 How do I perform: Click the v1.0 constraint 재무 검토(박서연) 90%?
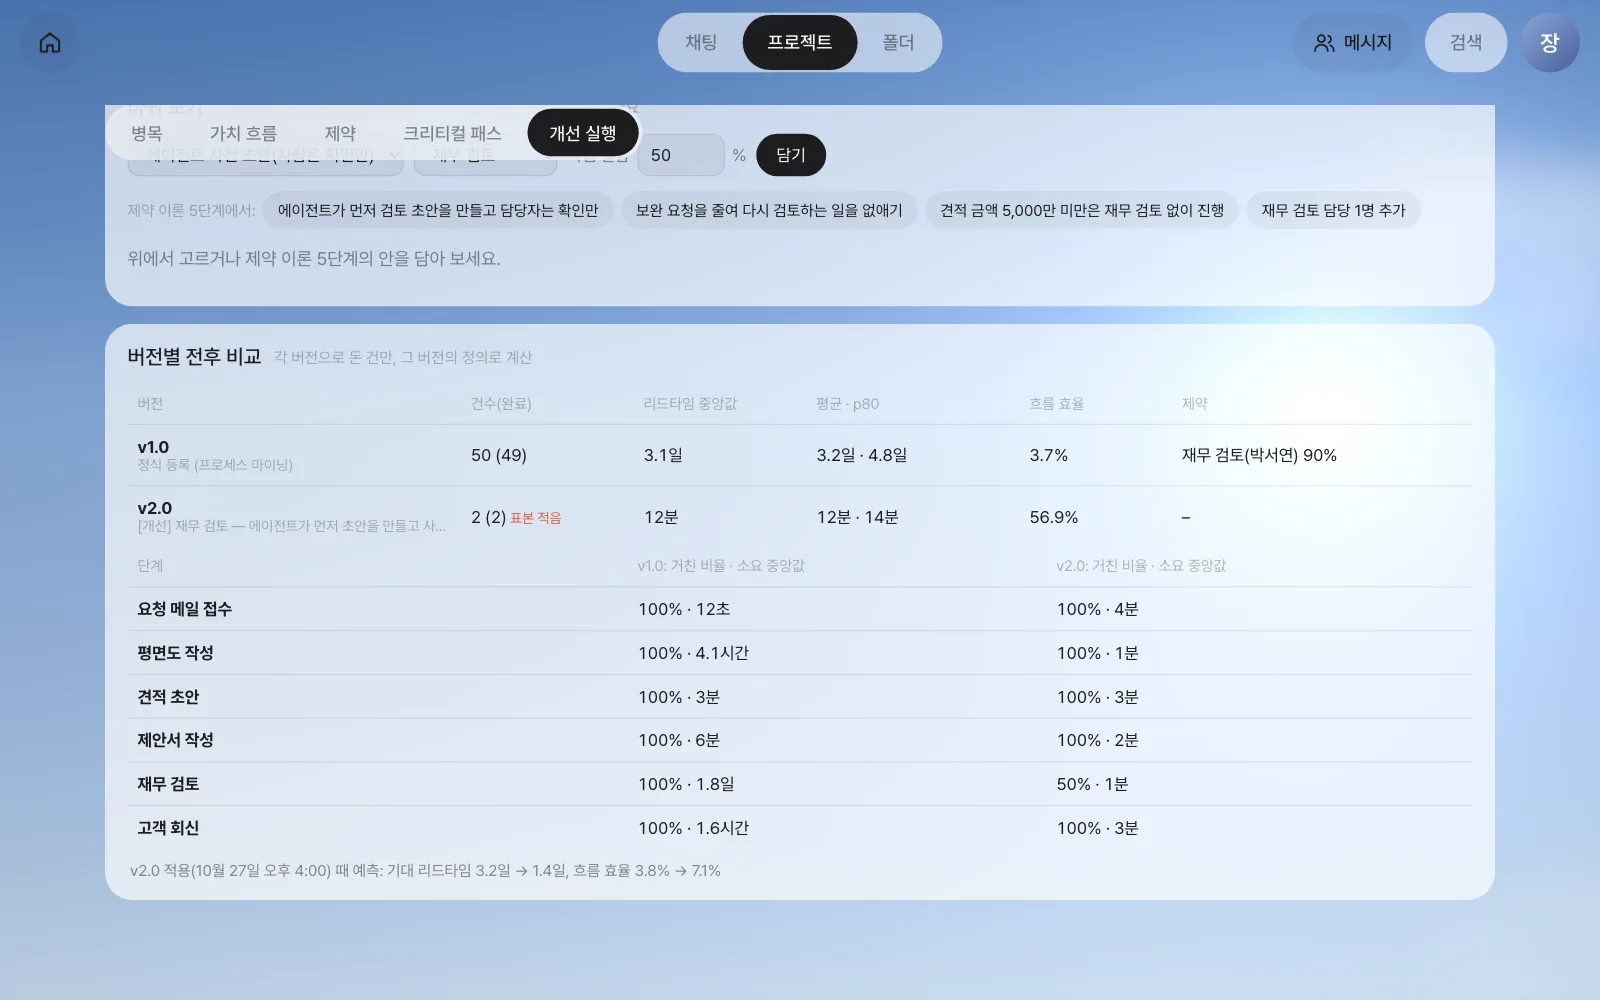(1259, 455)
